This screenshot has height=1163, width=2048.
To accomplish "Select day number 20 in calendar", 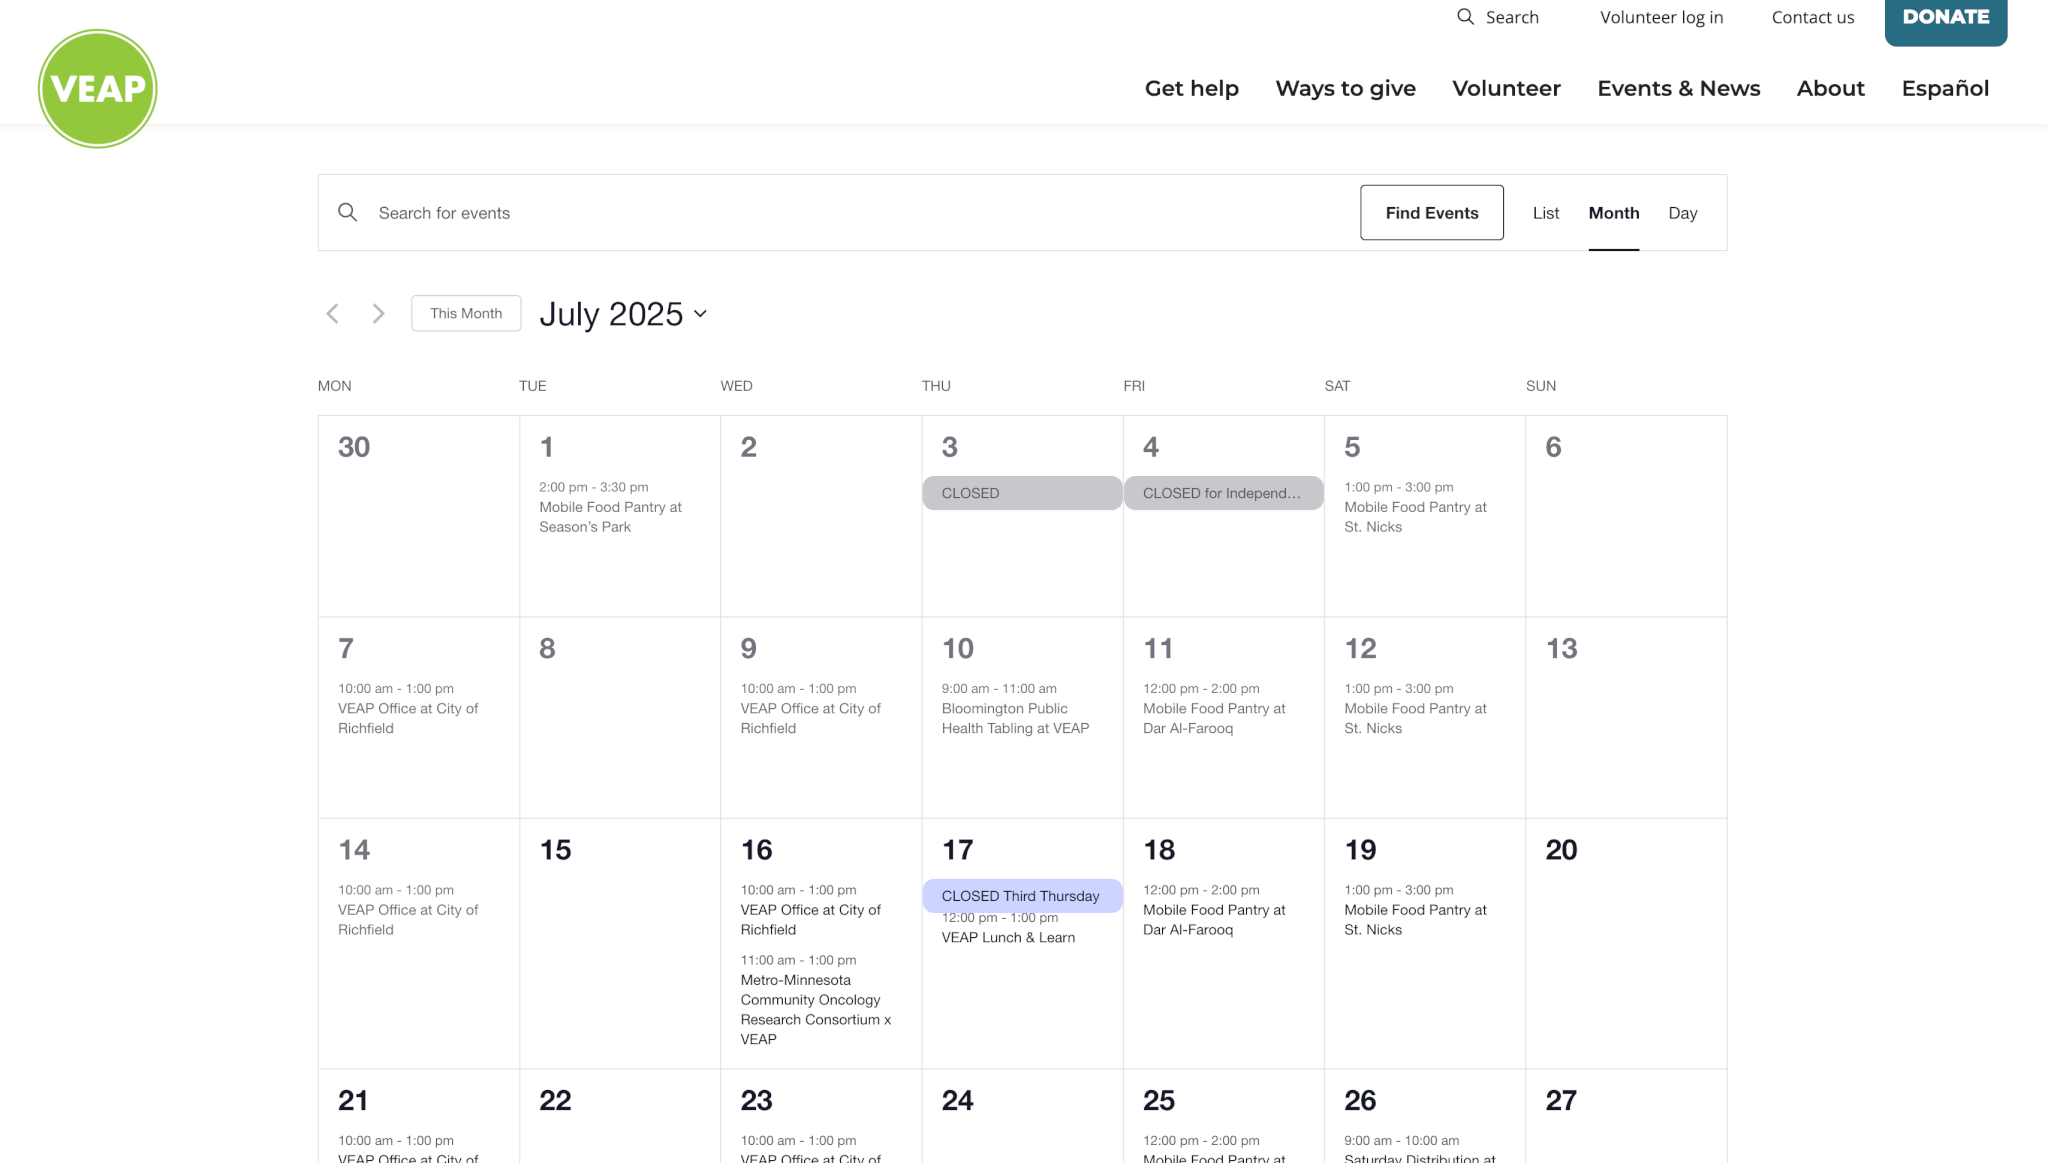I will 1561,850.
